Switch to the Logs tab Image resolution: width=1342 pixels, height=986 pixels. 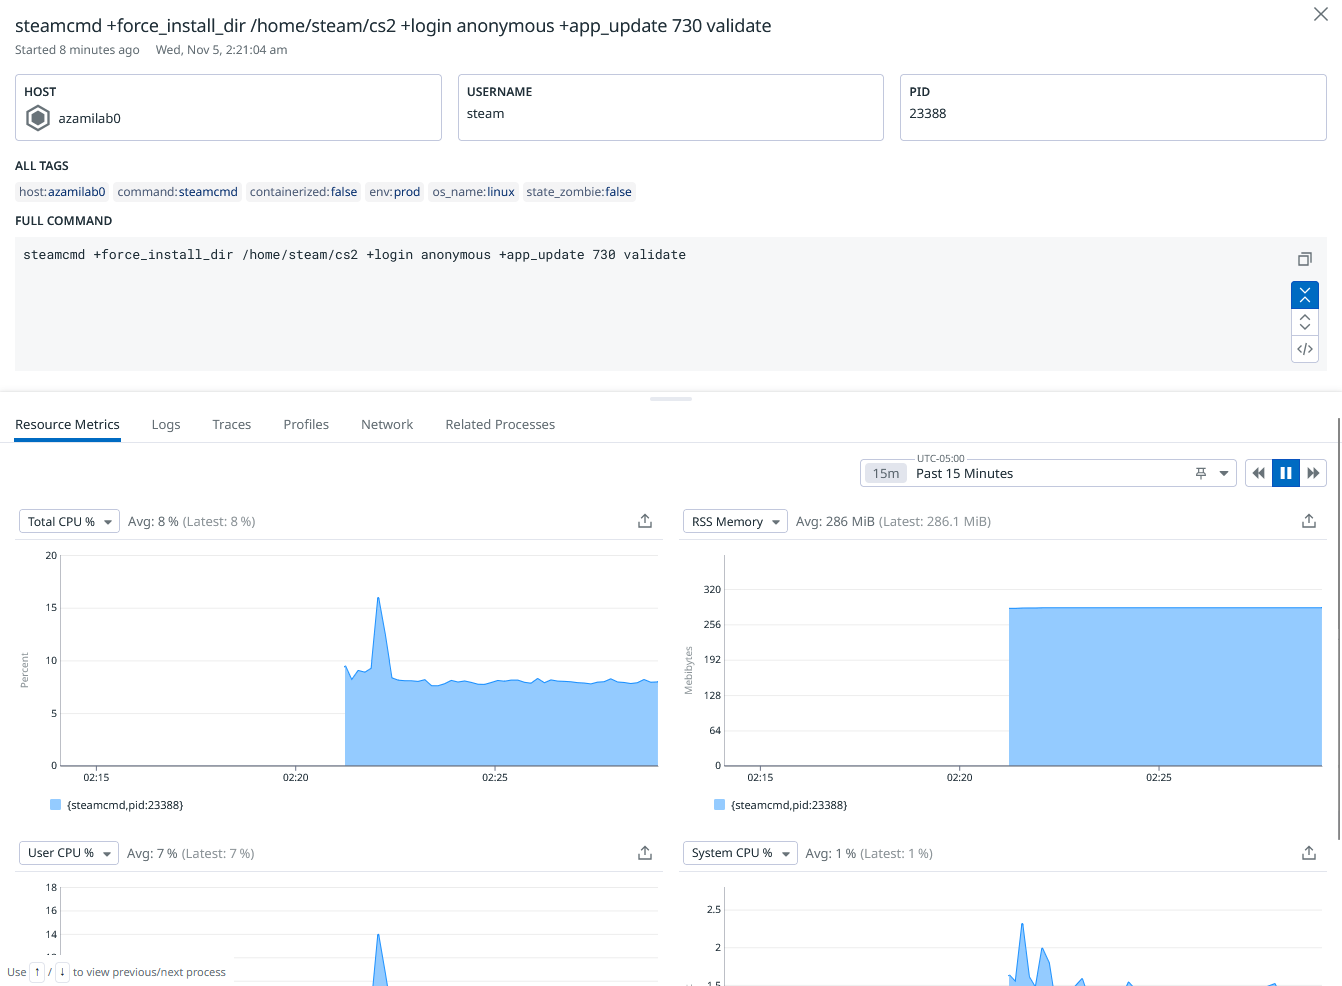166,424
